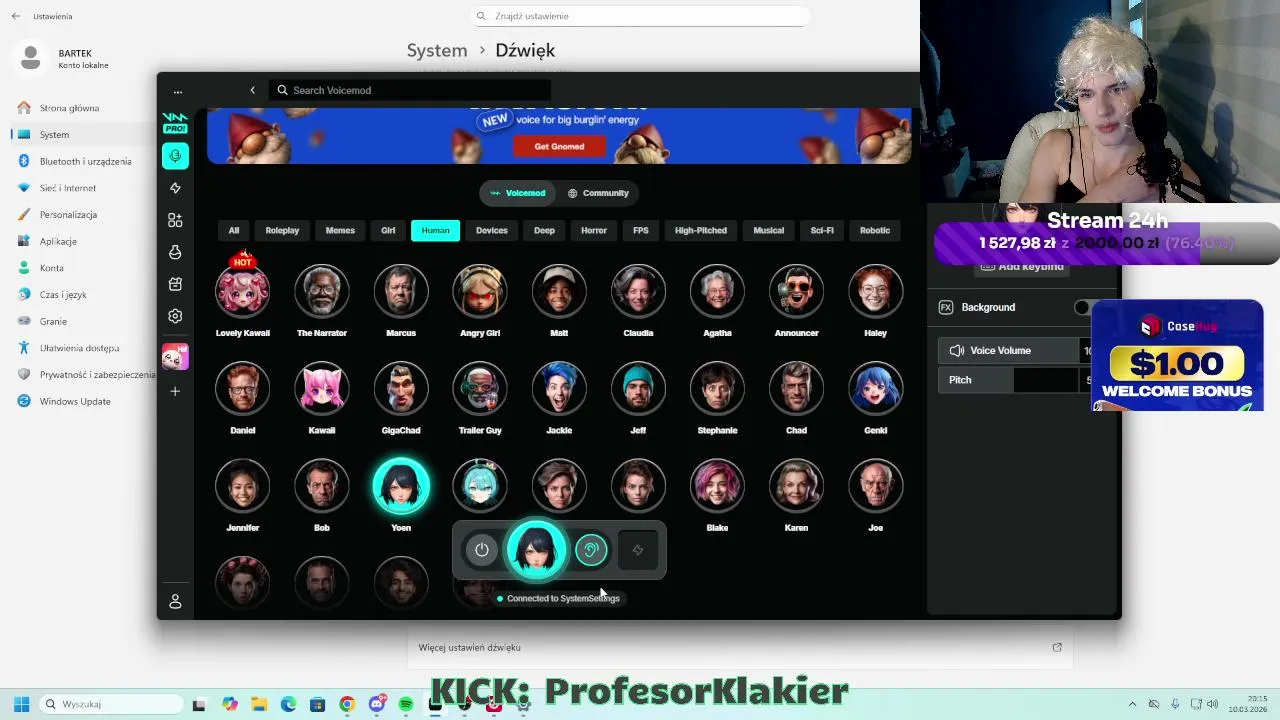Open the Voicelab flask sidebar icon
The image size is (1280, 720).
click(175, 252)
